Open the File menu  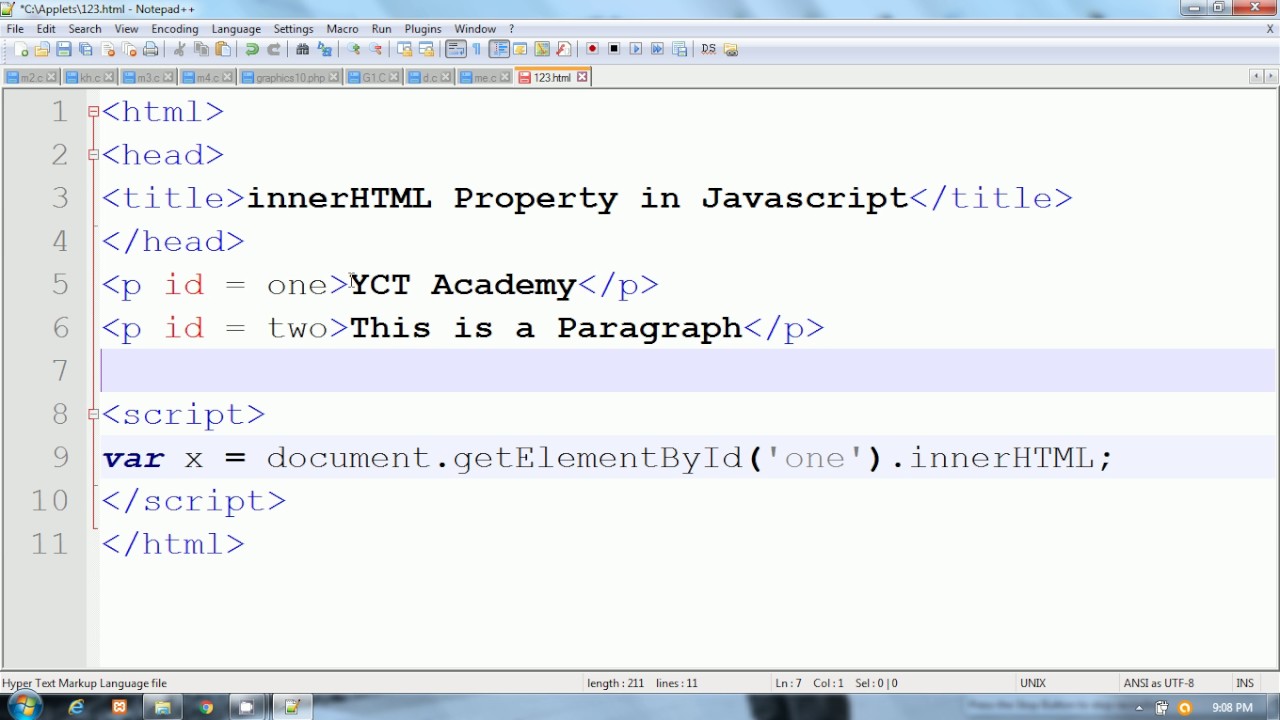[x=15, y=29]
